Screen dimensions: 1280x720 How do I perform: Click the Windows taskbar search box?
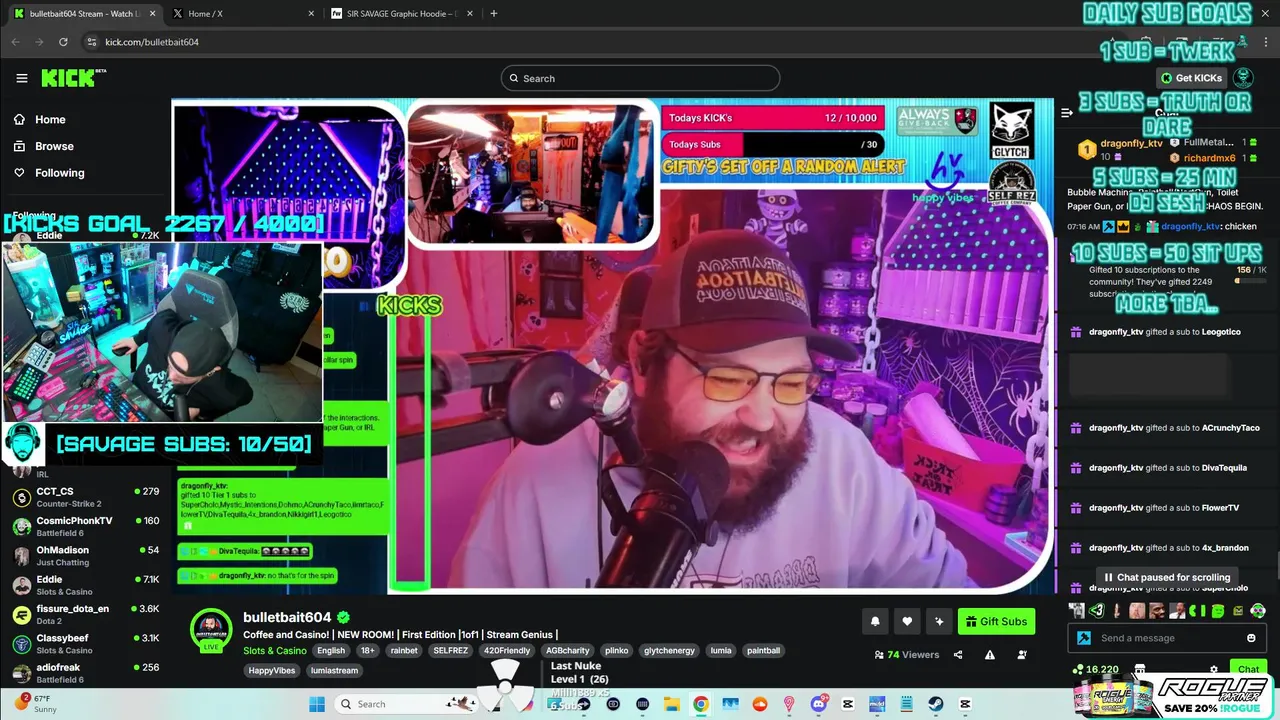click(x=406, y=704)
